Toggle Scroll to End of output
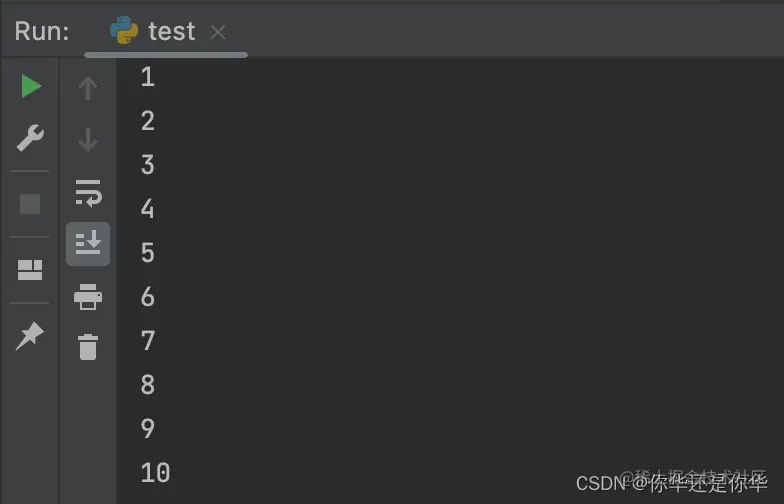The height and width of the screenshot is (504, 784). point(88,244)
